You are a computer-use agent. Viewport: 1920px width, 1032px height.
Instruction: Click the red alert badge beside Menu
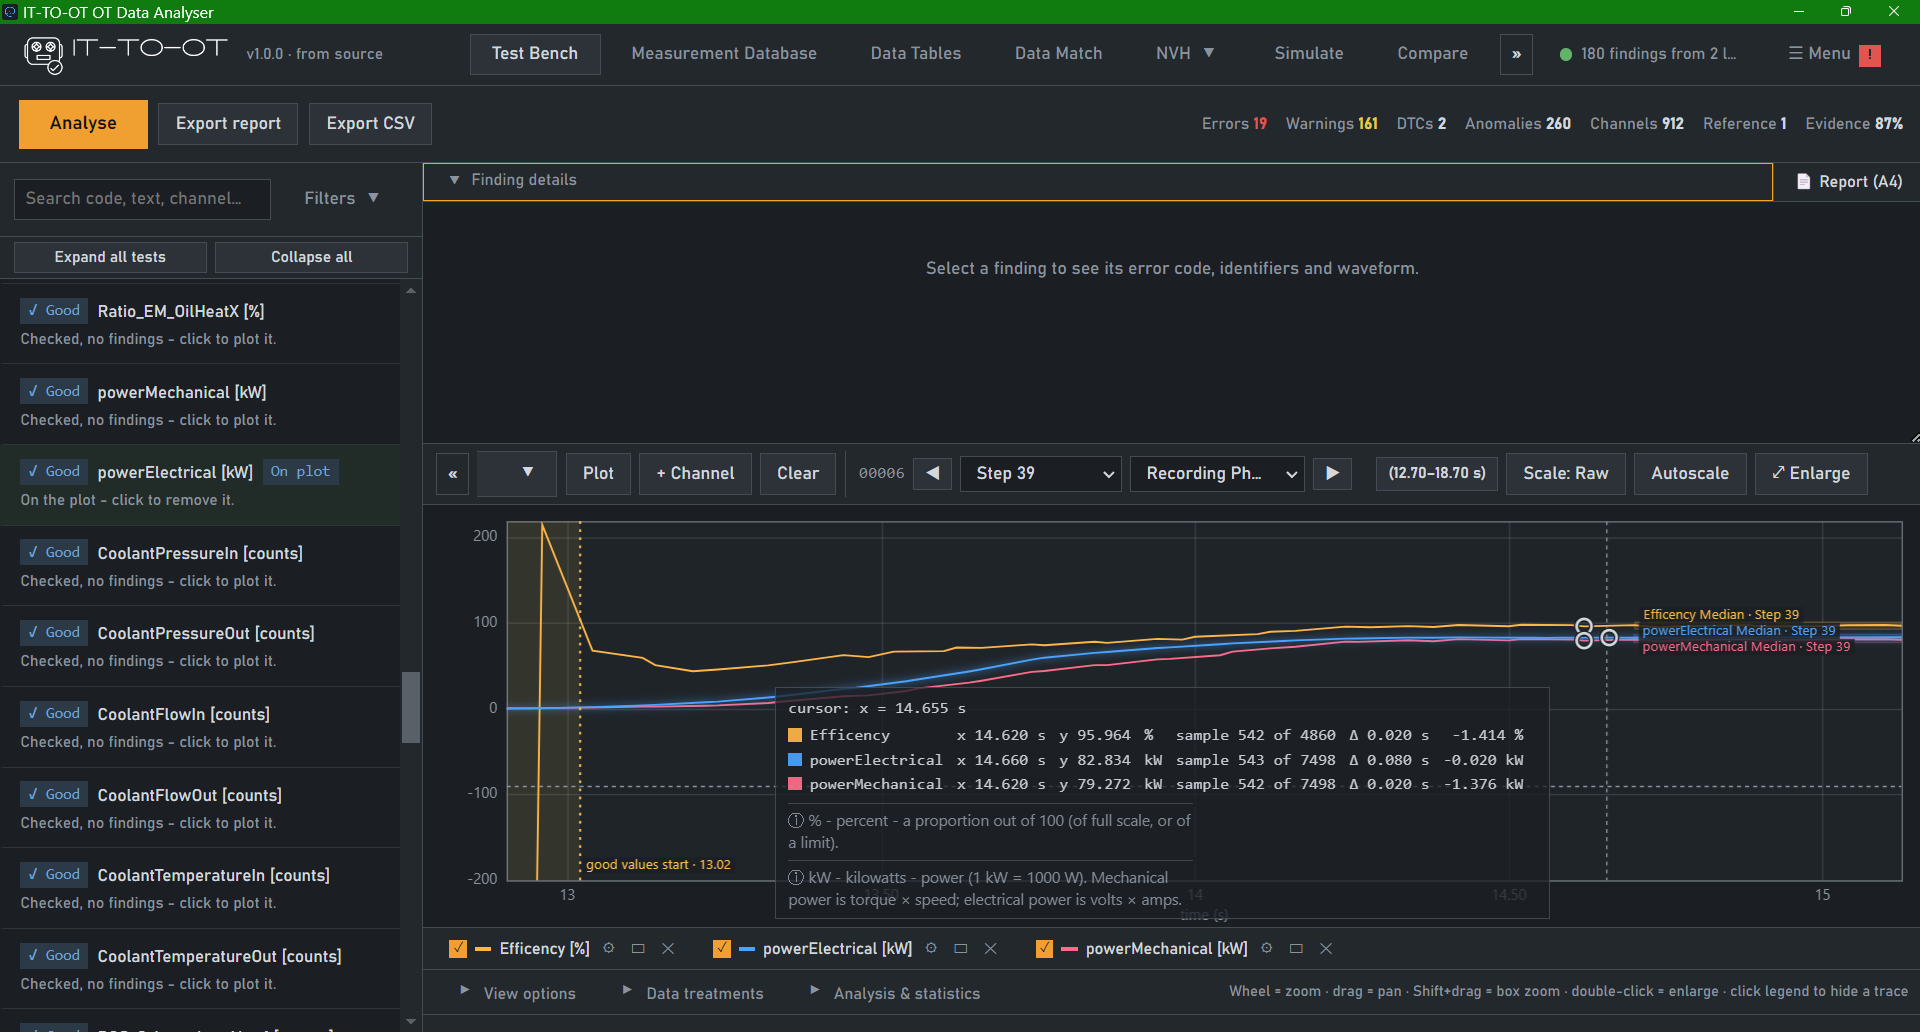point(1870,55)
